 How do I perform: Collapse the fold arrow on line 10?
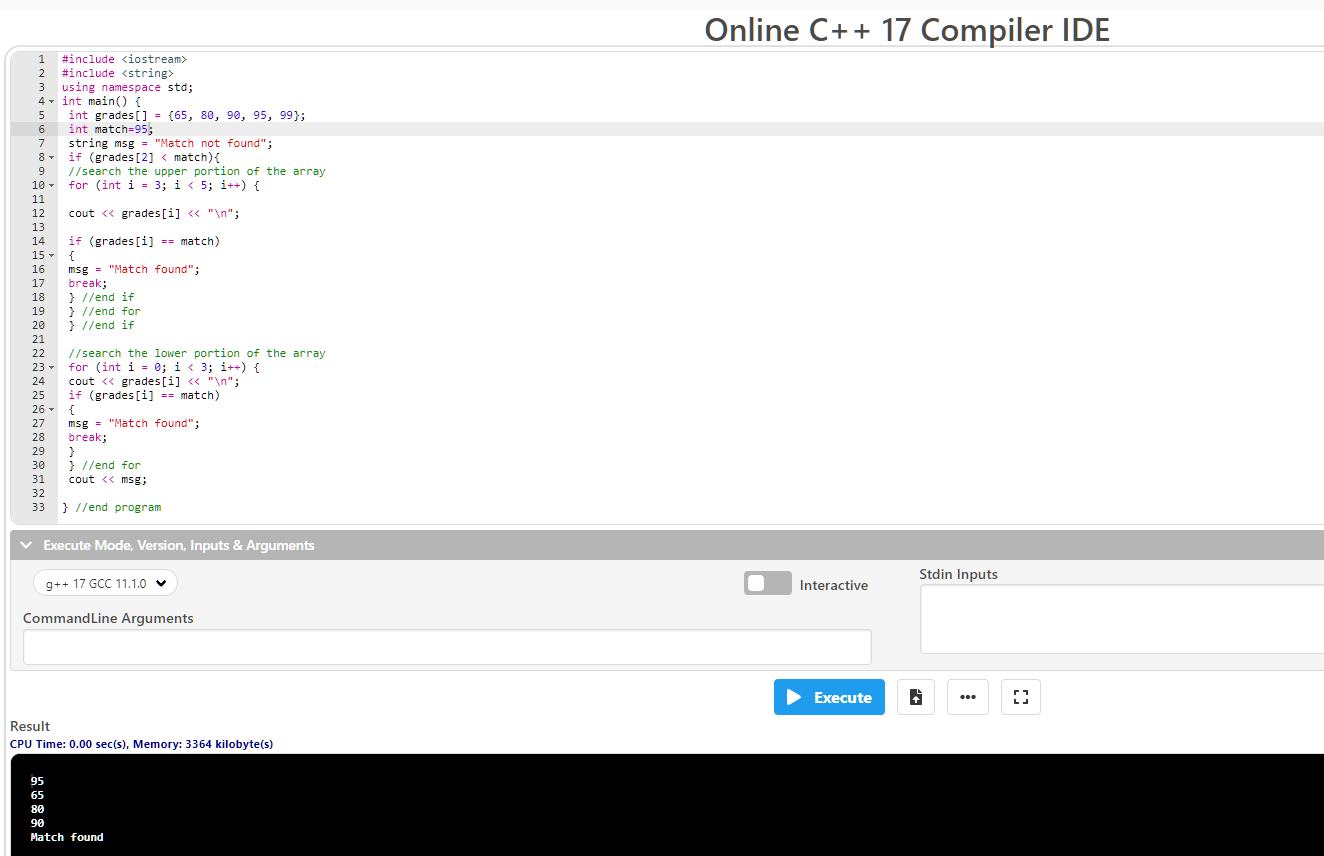(x=49, y=185)
